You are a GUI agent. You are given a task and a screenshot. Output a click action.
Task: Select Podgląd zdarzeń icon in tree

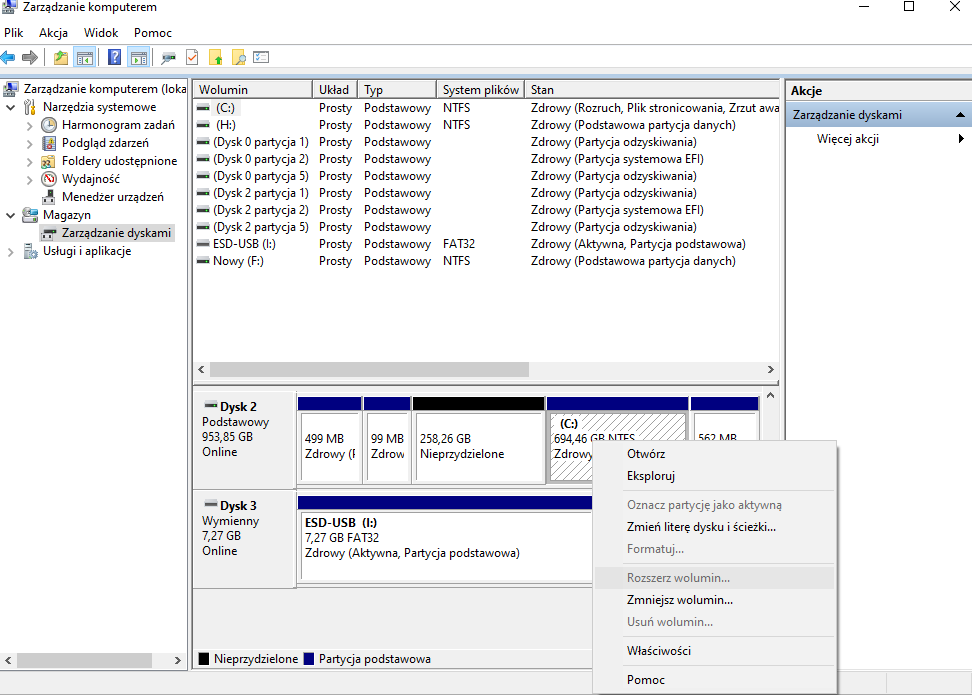(x=49, y=143)
